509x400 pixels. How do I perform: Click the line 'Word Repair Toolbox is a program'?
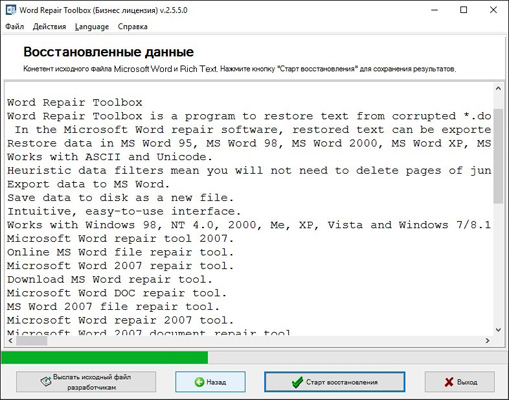(x=249, y=116)
